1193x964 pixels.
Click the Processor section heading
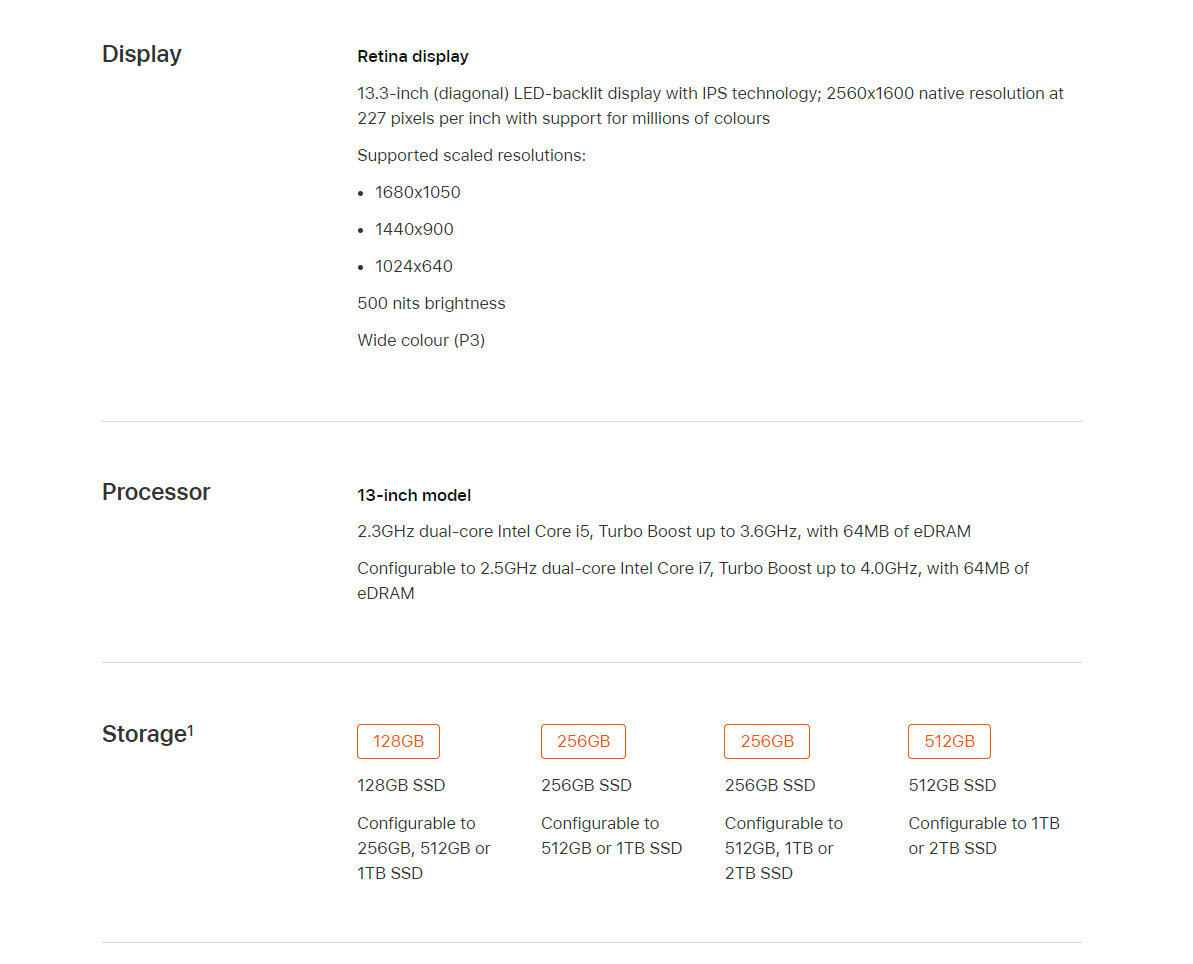(x=156, y=492)
